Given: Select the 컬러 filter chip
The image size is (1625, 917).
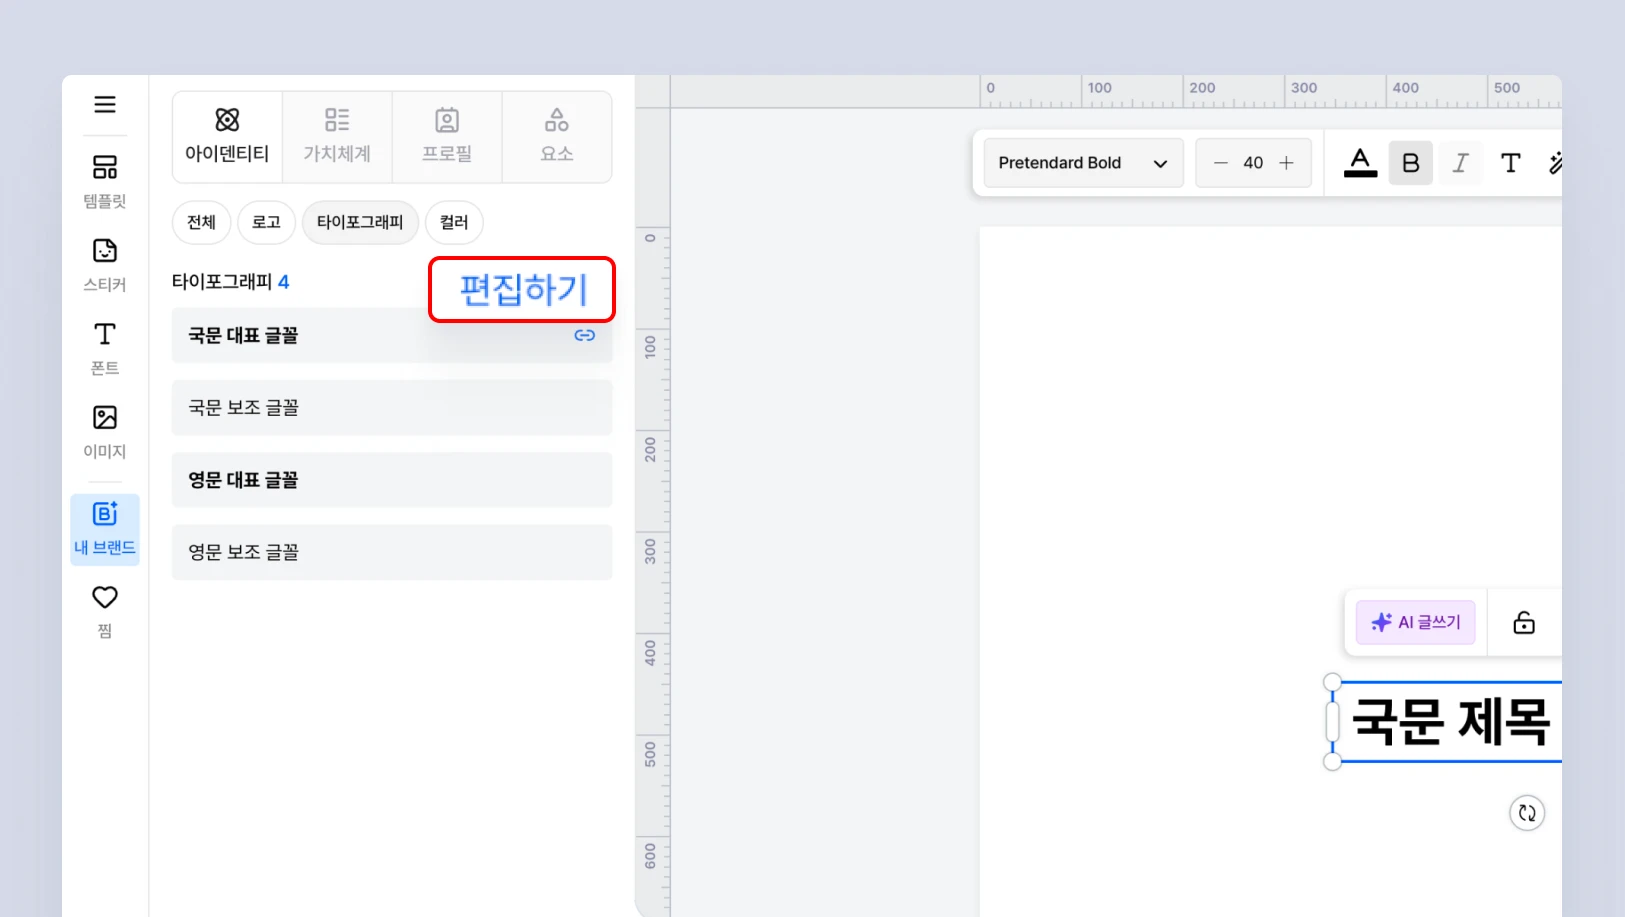Looking at the screenshot, I should click(x=454, y=222).
